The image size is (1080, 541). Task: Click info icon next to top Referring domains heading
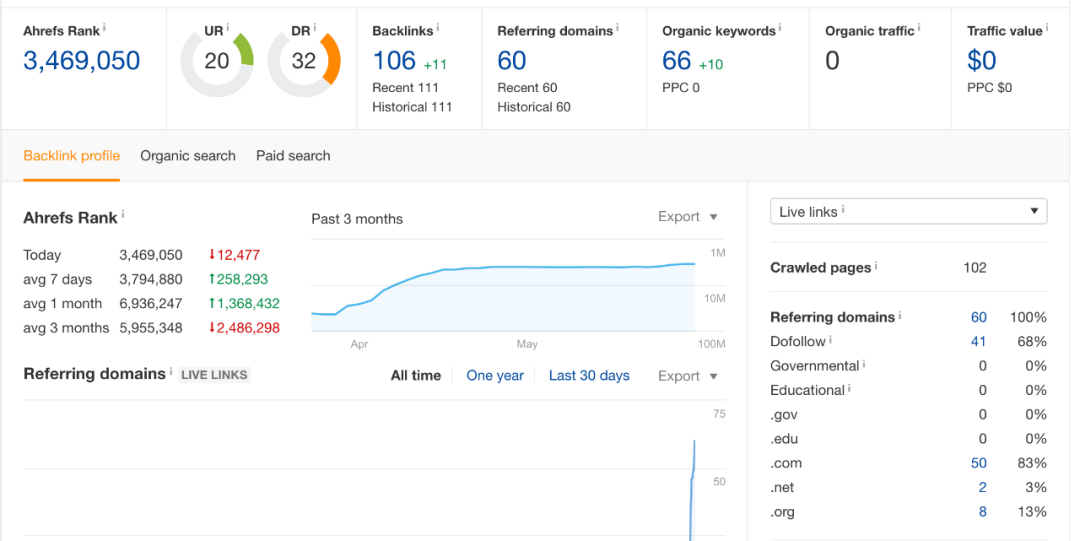tap(617, 28)
